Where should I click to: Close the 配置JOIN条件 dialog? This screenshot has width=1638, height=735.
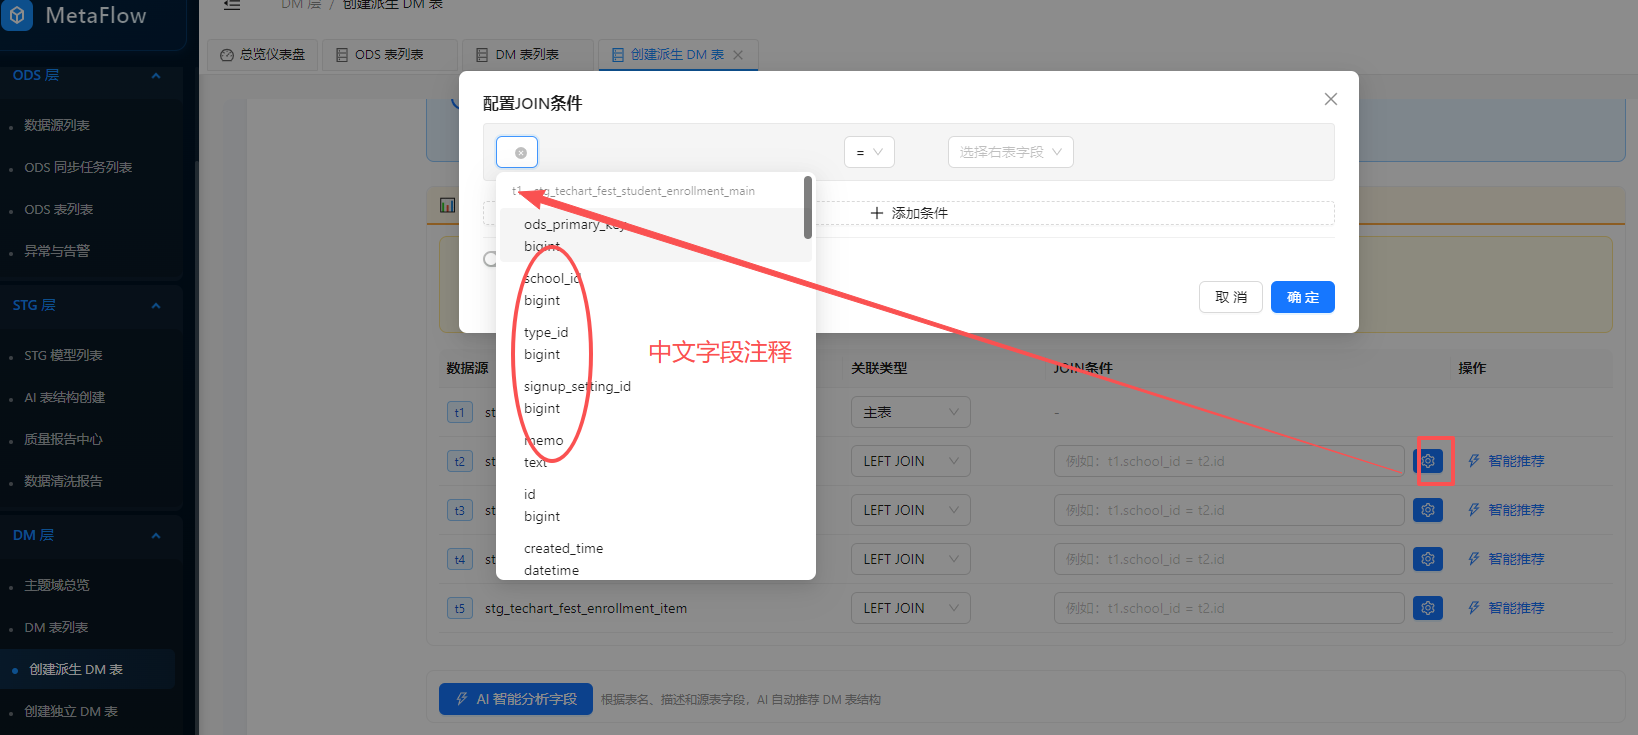pyautogui.click(x=1330, y=99)
